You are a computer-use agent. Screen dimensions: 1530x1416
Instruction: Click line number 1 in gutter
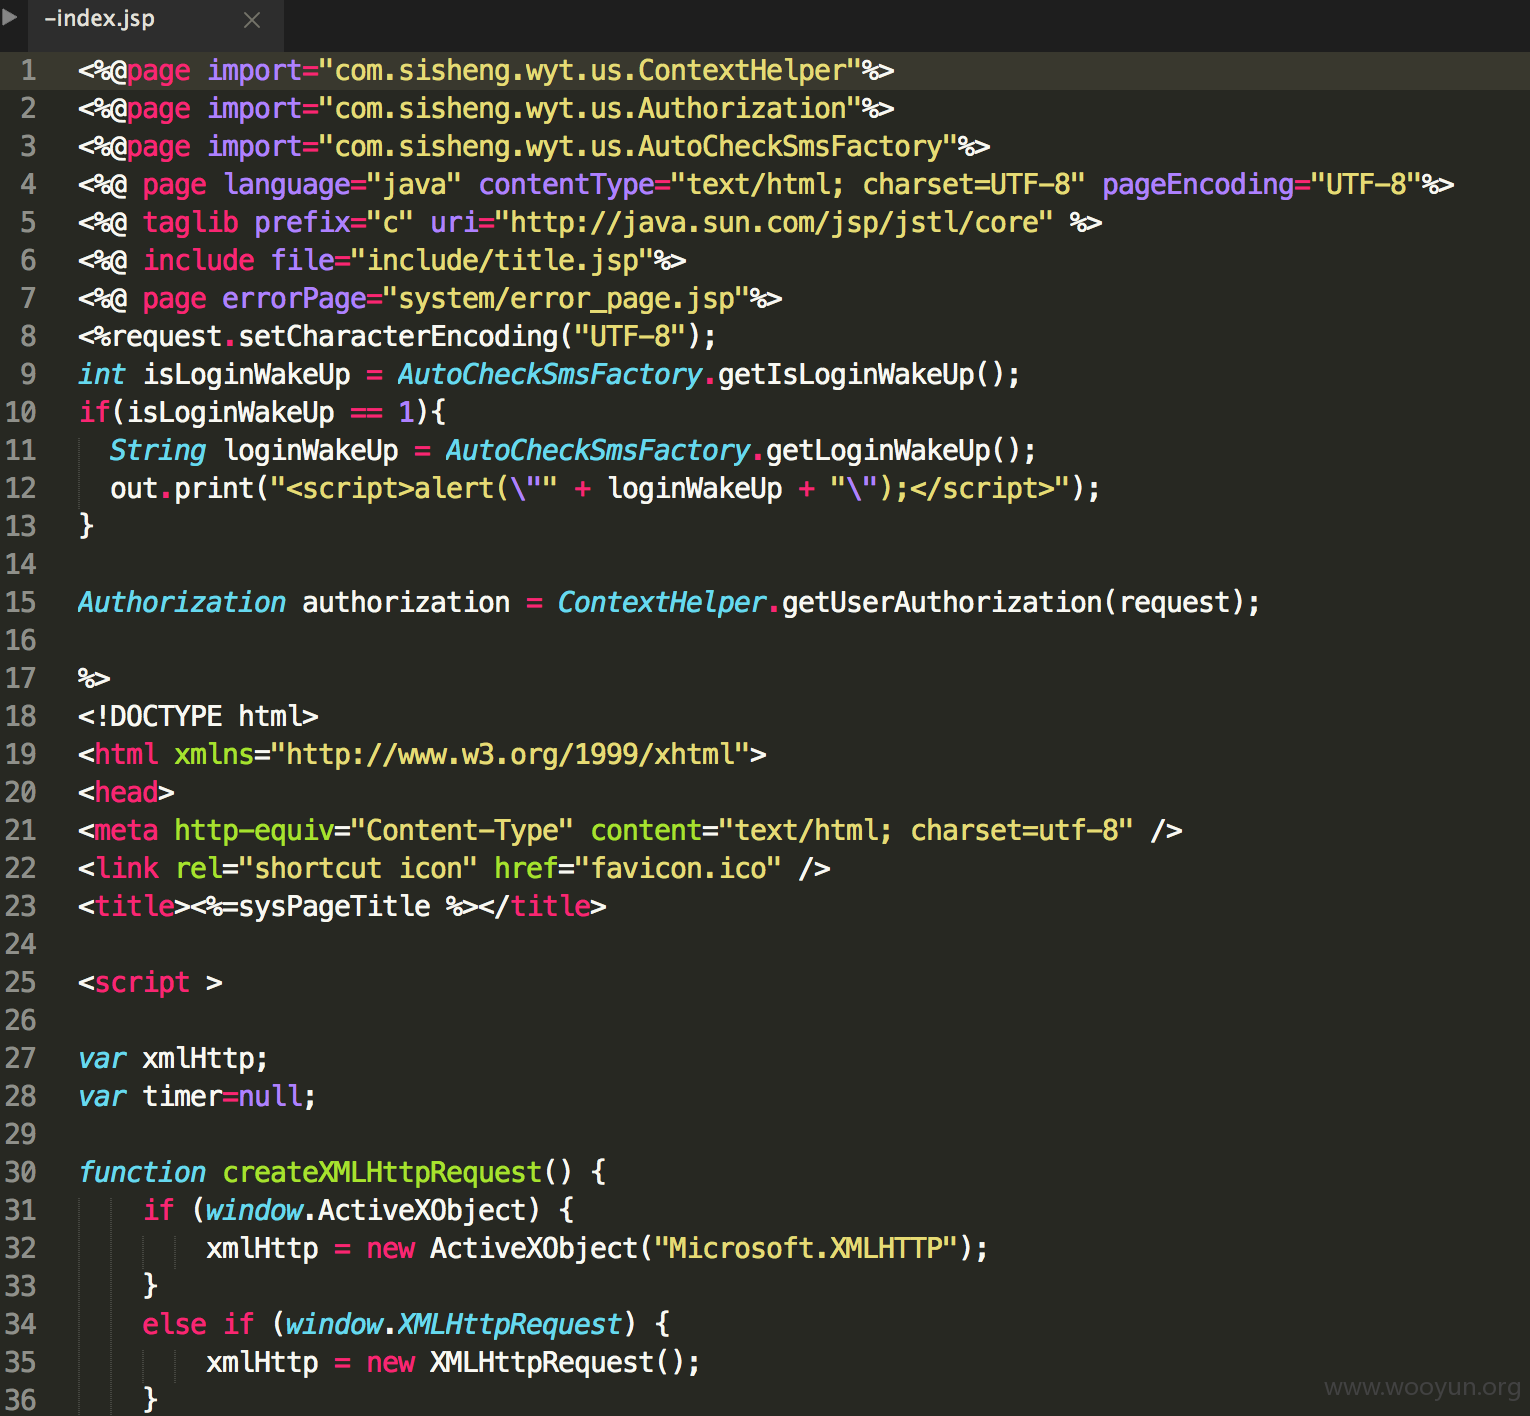tap(28, 70)
